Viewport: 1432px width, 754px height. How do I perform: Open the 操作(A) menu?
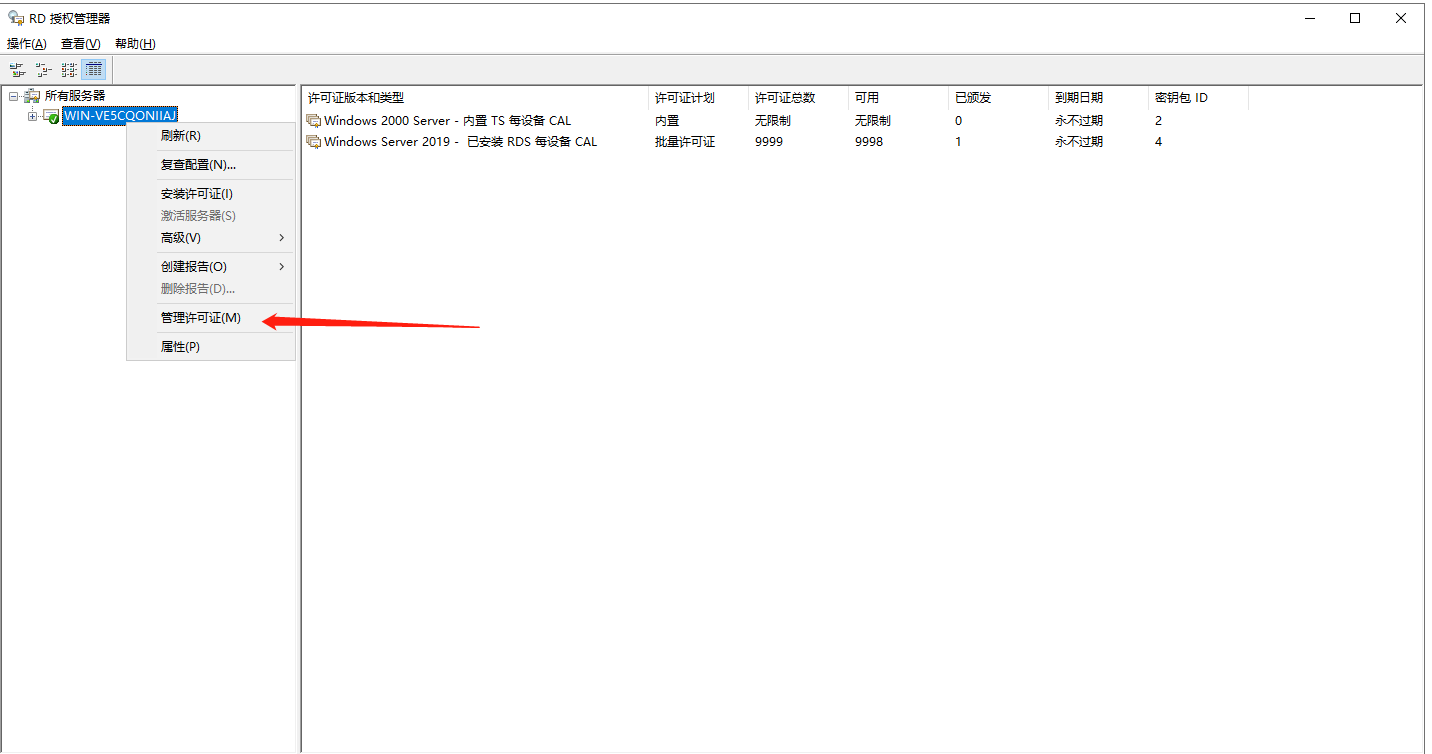coord(27,44)
